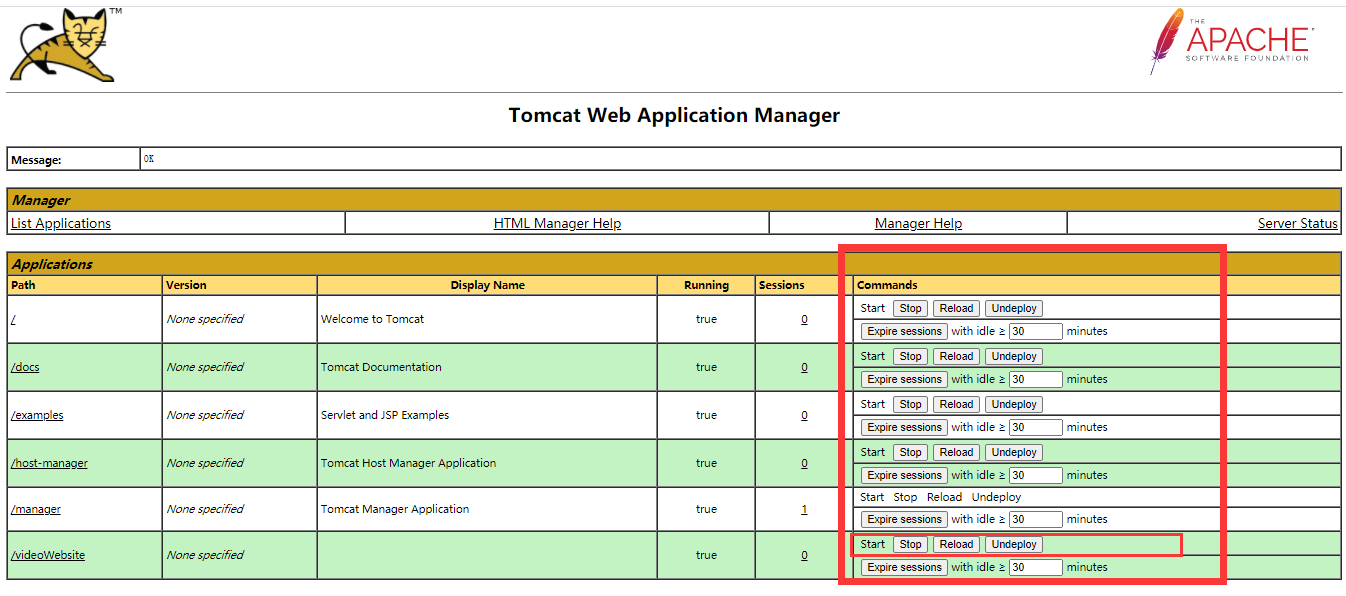Click 'Tomcat Manager Application' display name

(395, 509)
